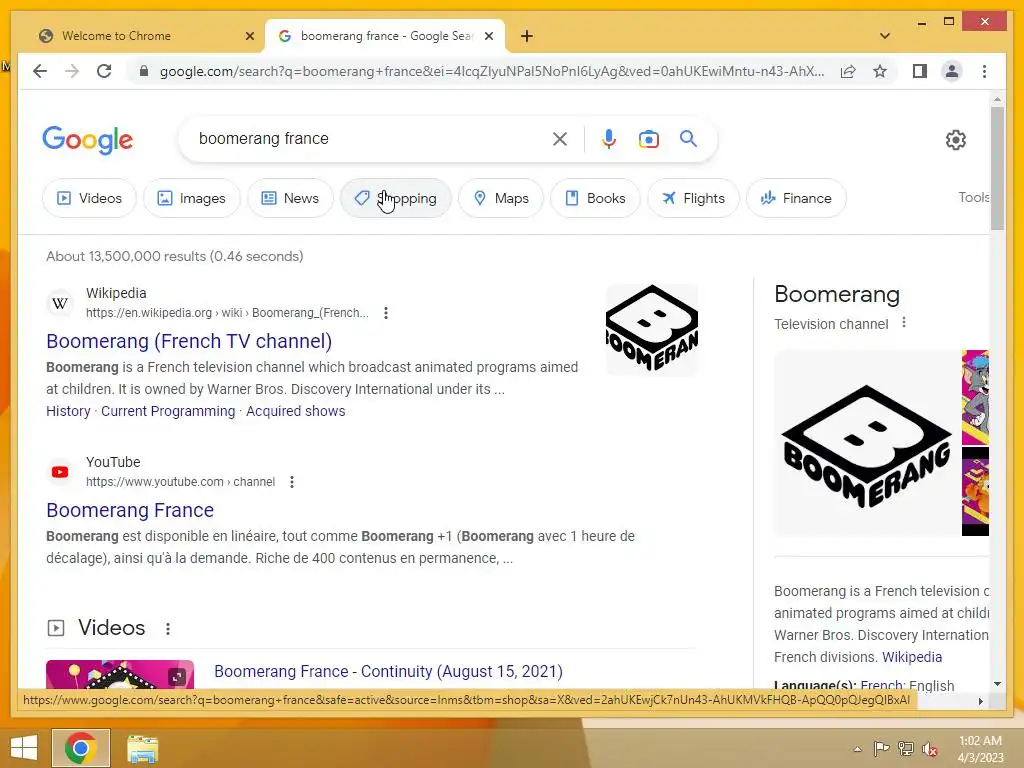
Task: Open Boomerang logo thumbnail beside Wikipedia result
Action: tap(652, 329)
